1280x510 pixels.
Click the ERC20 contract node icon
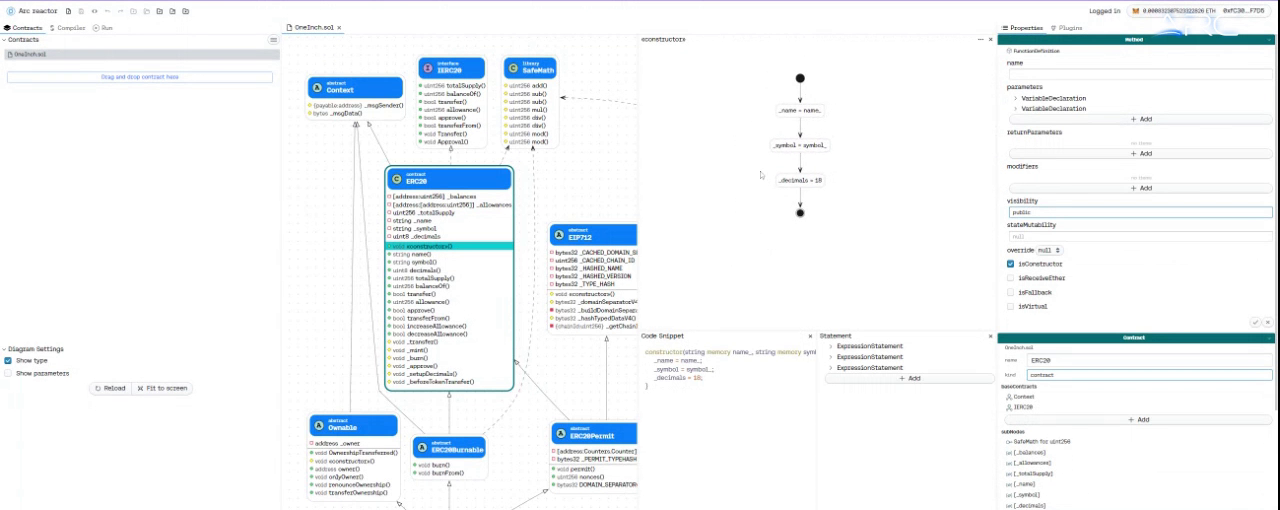(x=396, y=179)
